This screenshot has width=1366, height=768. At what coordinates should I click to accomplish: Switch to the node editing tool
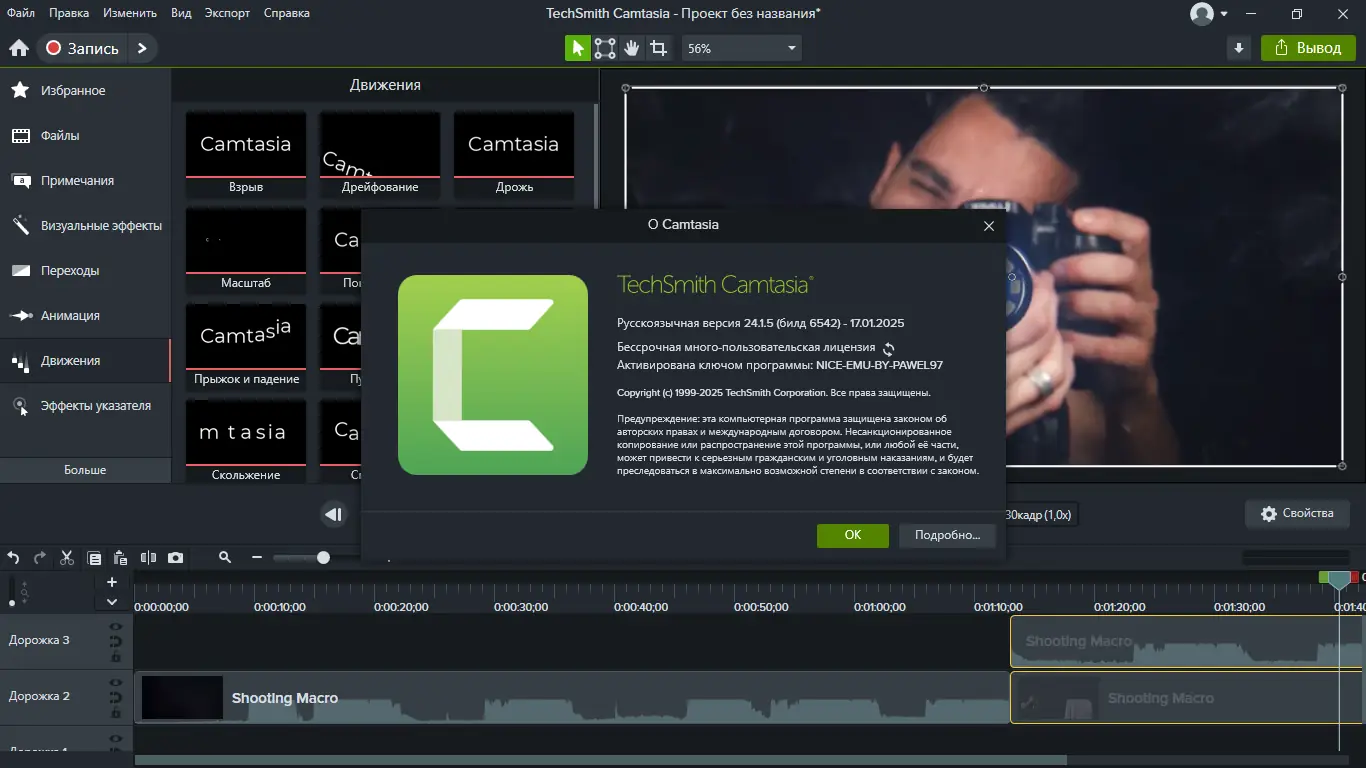point(605,48)
